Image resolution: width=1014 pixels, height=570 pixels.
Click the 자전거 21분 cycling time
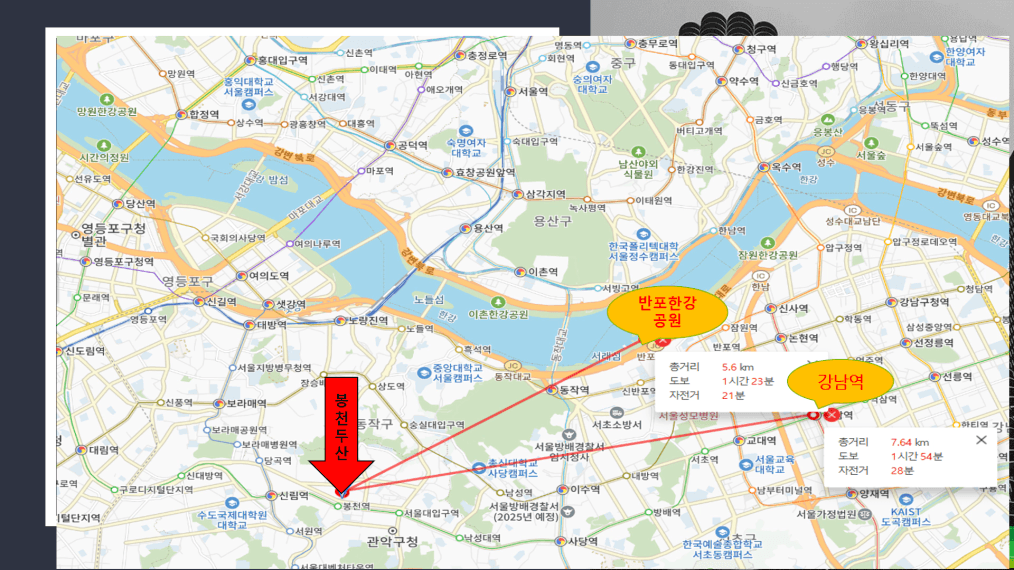point(733,395)
